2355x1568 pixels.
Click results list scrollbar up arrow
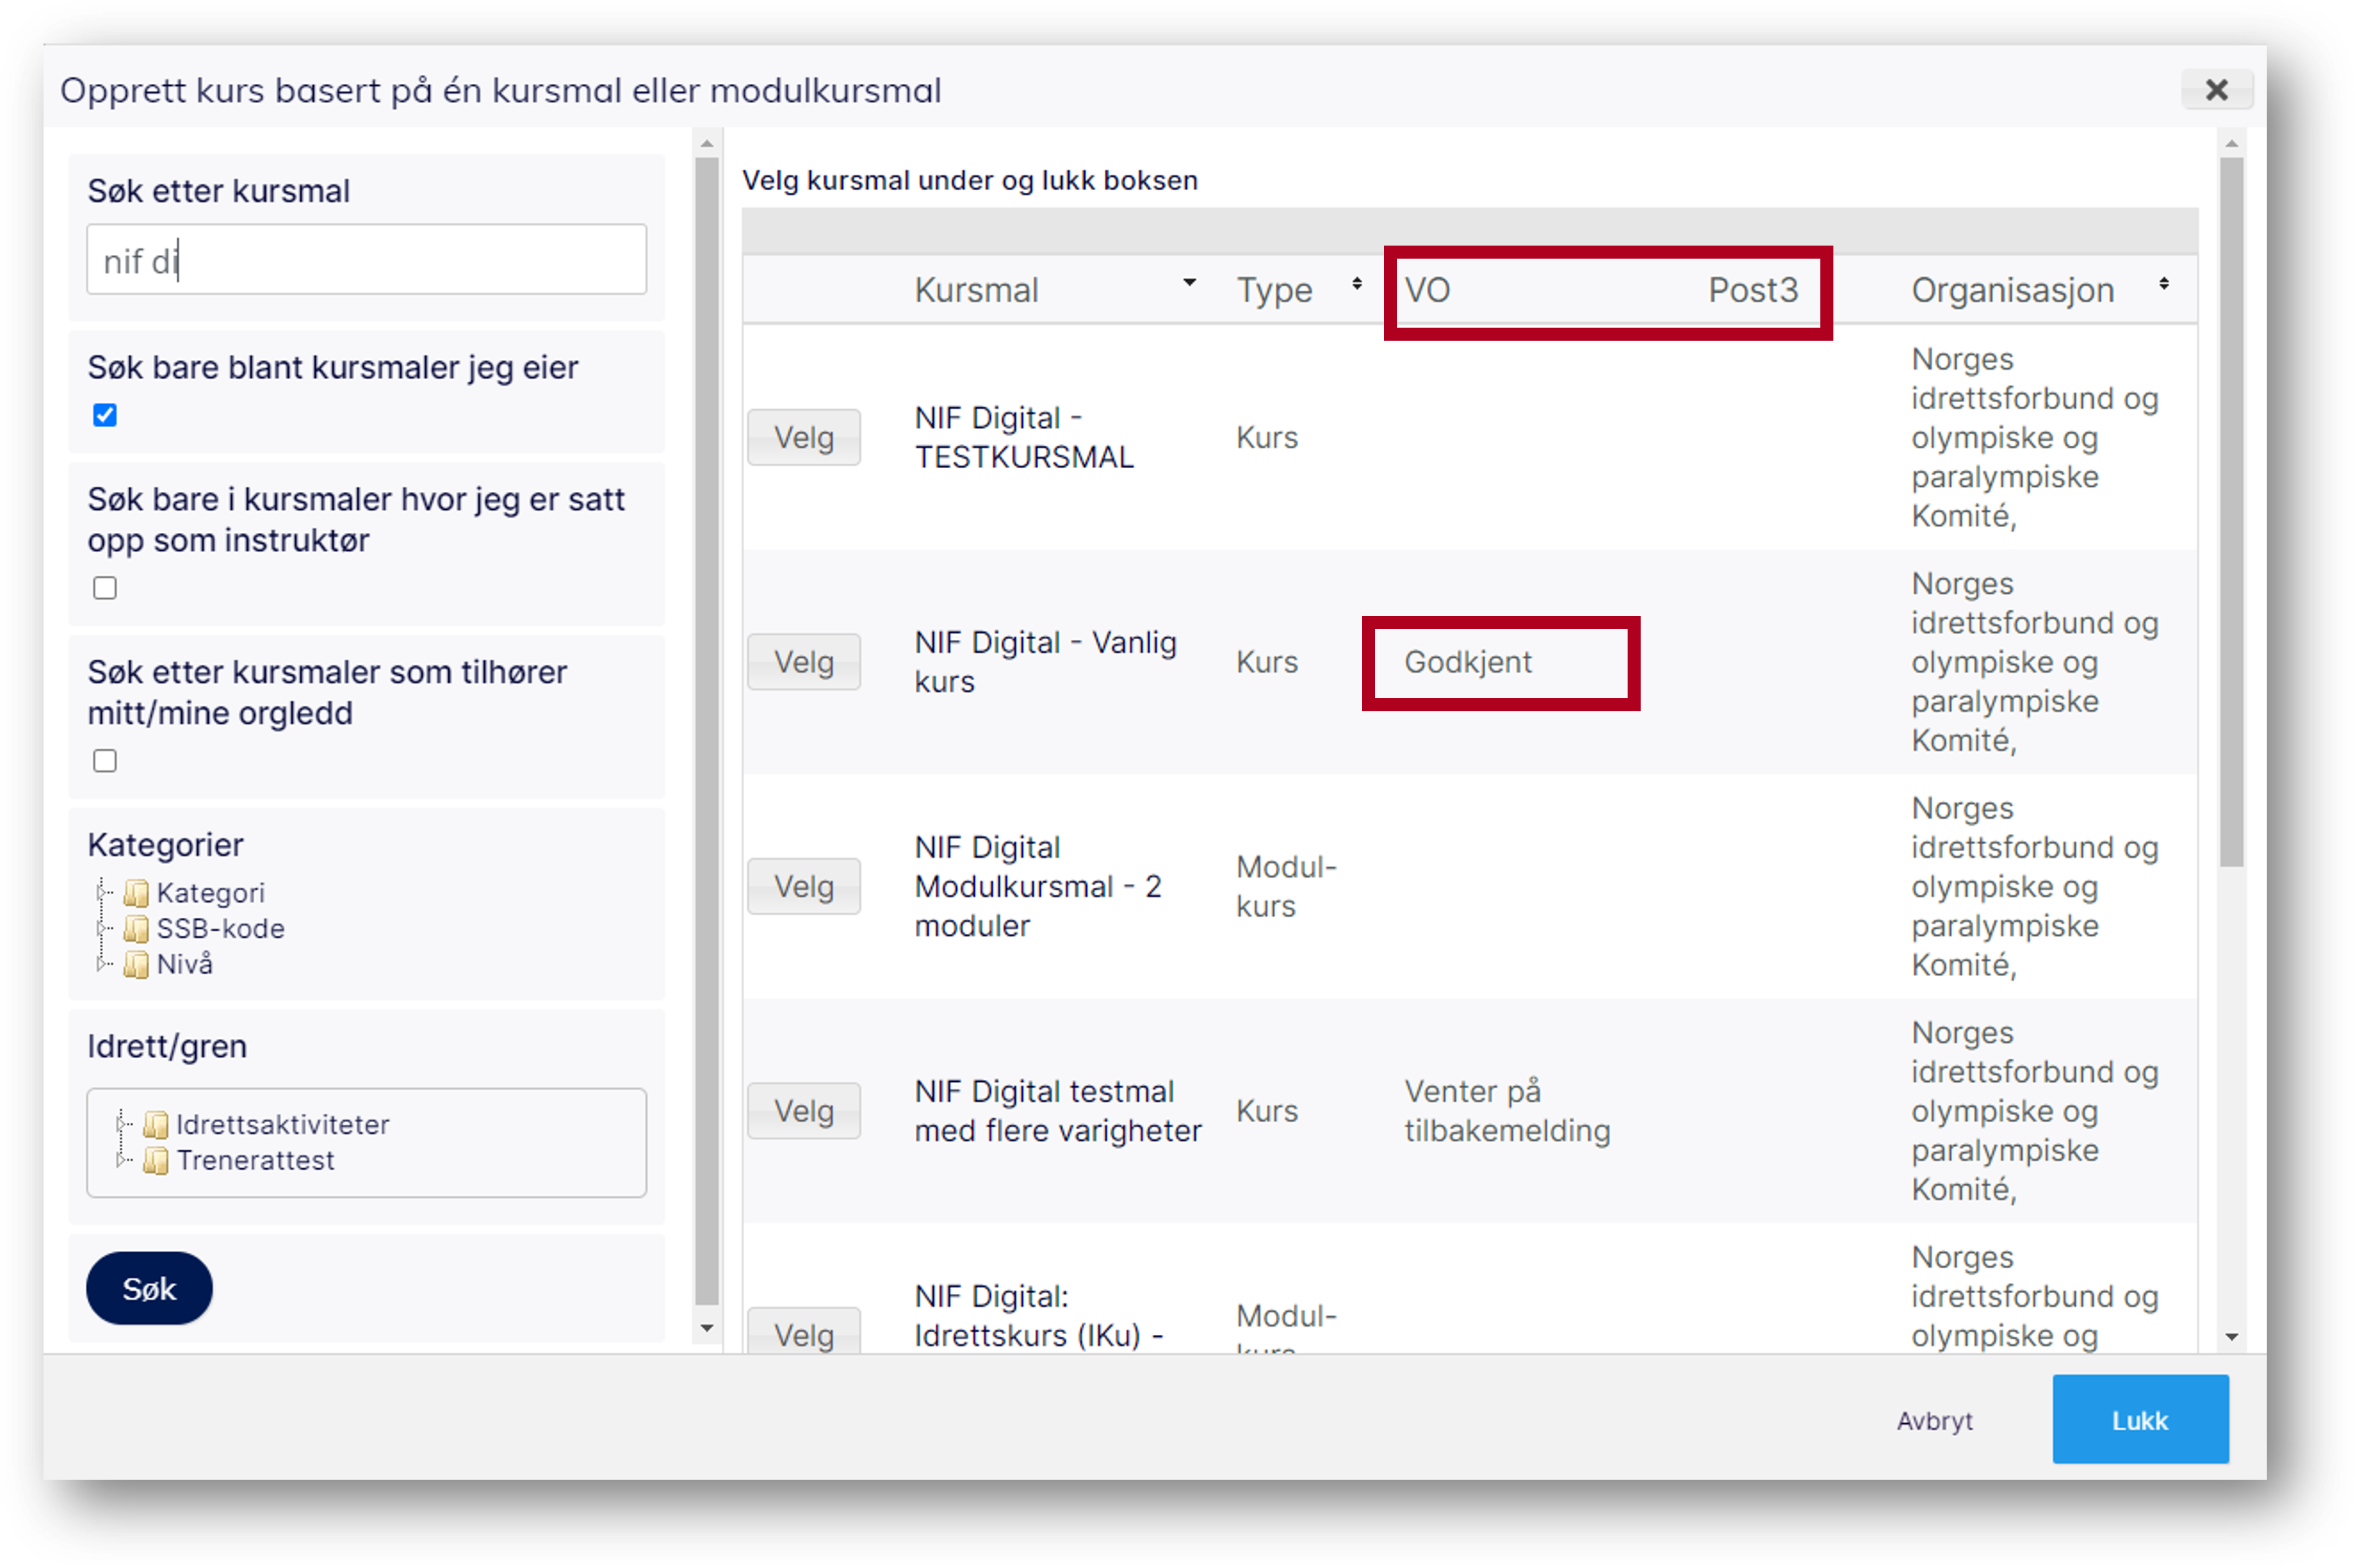click(2231, 143)
